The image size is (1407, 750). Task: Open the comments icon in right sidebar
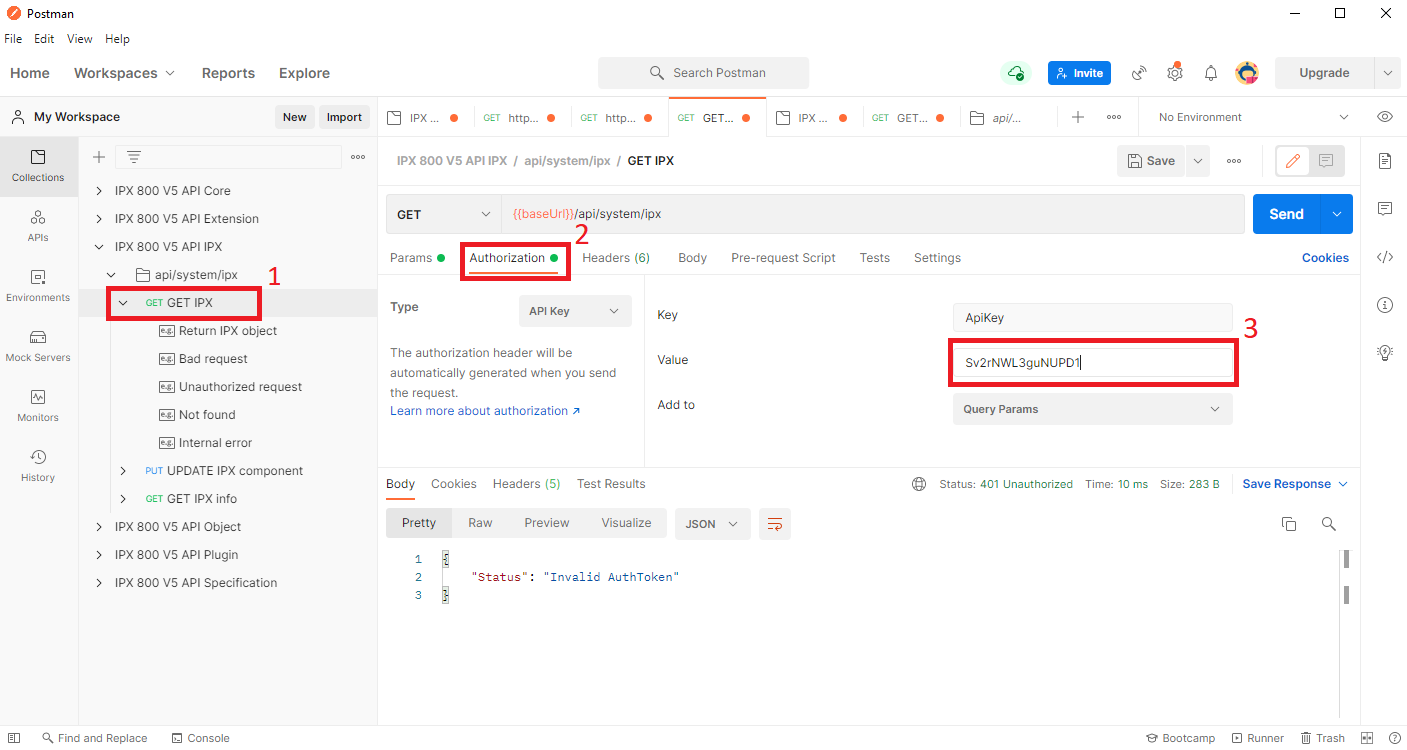pyautogui.click(x=1385, y=209)
